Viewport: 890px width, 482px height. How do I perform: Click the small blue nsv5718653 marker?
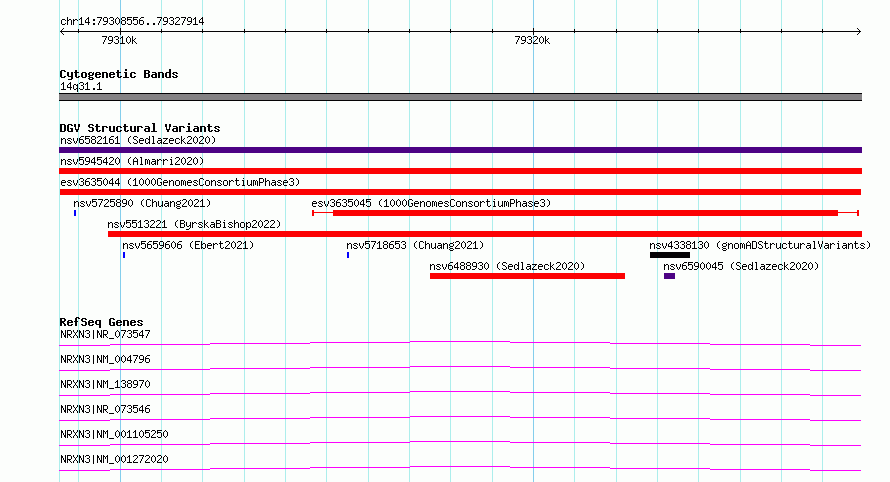tap(348, 255)
